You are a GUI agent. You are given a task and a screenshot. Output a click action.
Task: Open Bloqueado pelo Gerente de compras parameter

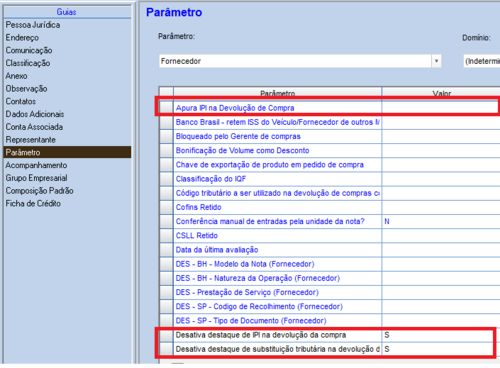[x=238, y=136]
